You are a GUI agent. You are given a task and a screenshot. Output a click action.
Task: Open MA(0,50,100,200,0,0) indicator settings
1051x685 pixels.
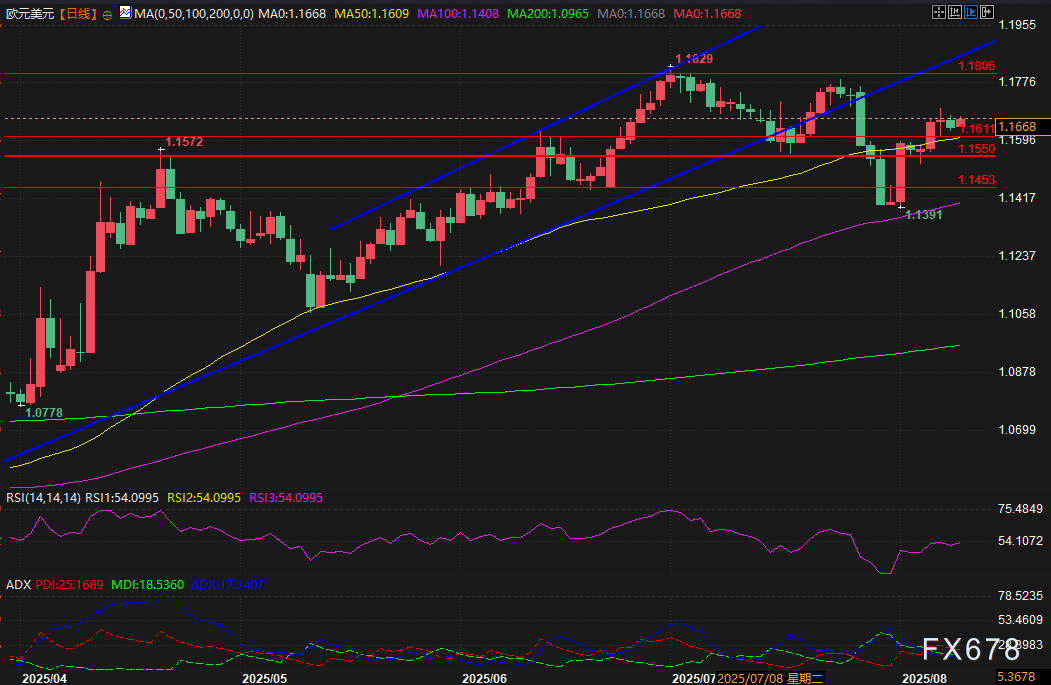(x=194, y=15)
